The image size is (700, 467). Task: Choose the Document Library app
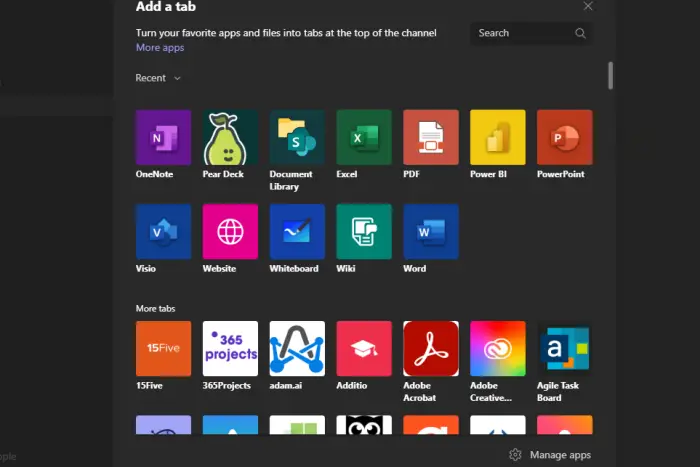pos(297,138)
